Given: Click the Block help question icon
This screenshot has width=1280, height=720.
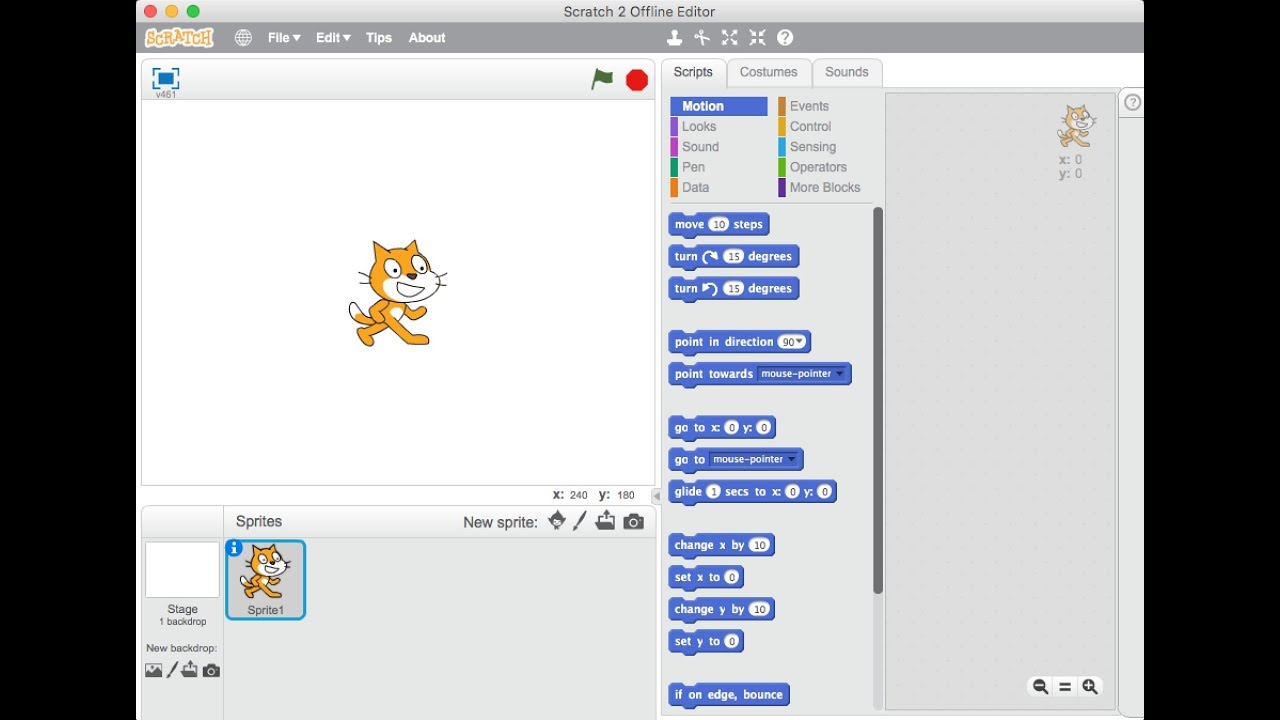Looking at the screenshot, I should point(785,38).
